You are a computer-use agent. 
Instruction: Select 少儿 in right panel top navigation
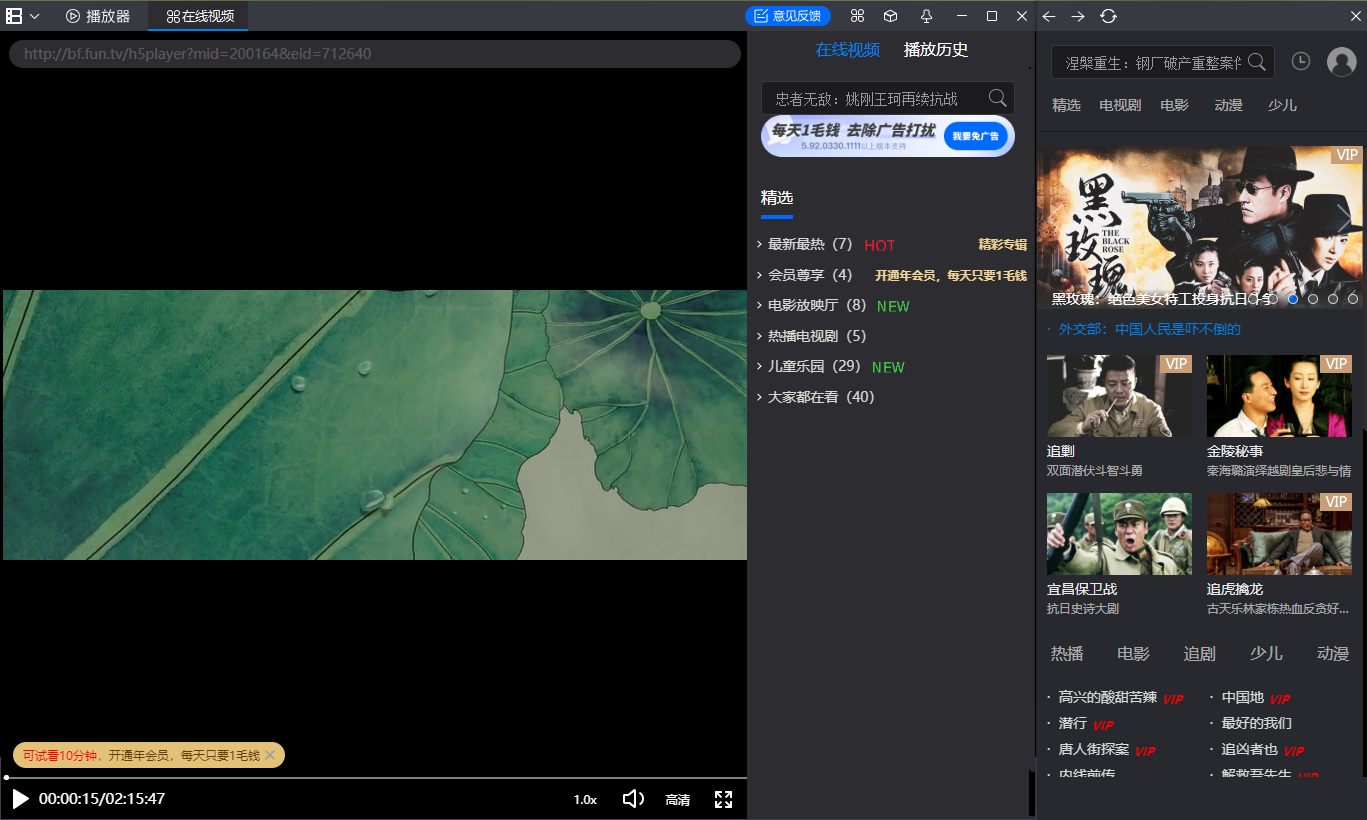click(1282, 105)
